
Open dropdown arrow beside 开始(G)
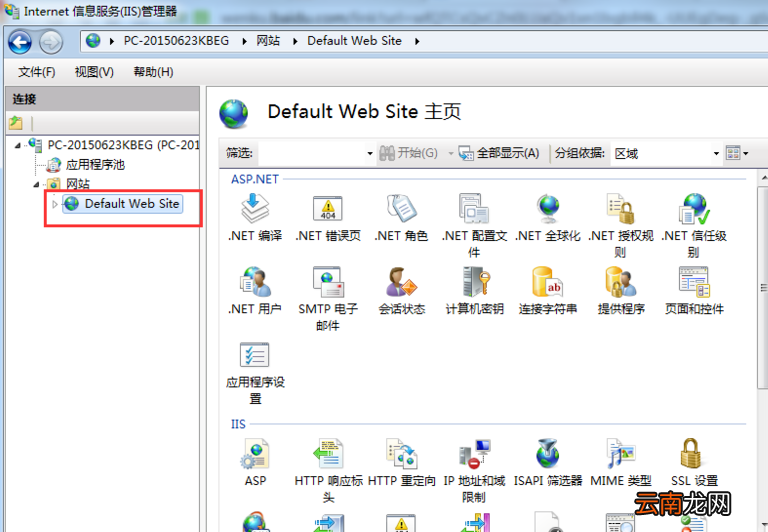click(451, 153)
